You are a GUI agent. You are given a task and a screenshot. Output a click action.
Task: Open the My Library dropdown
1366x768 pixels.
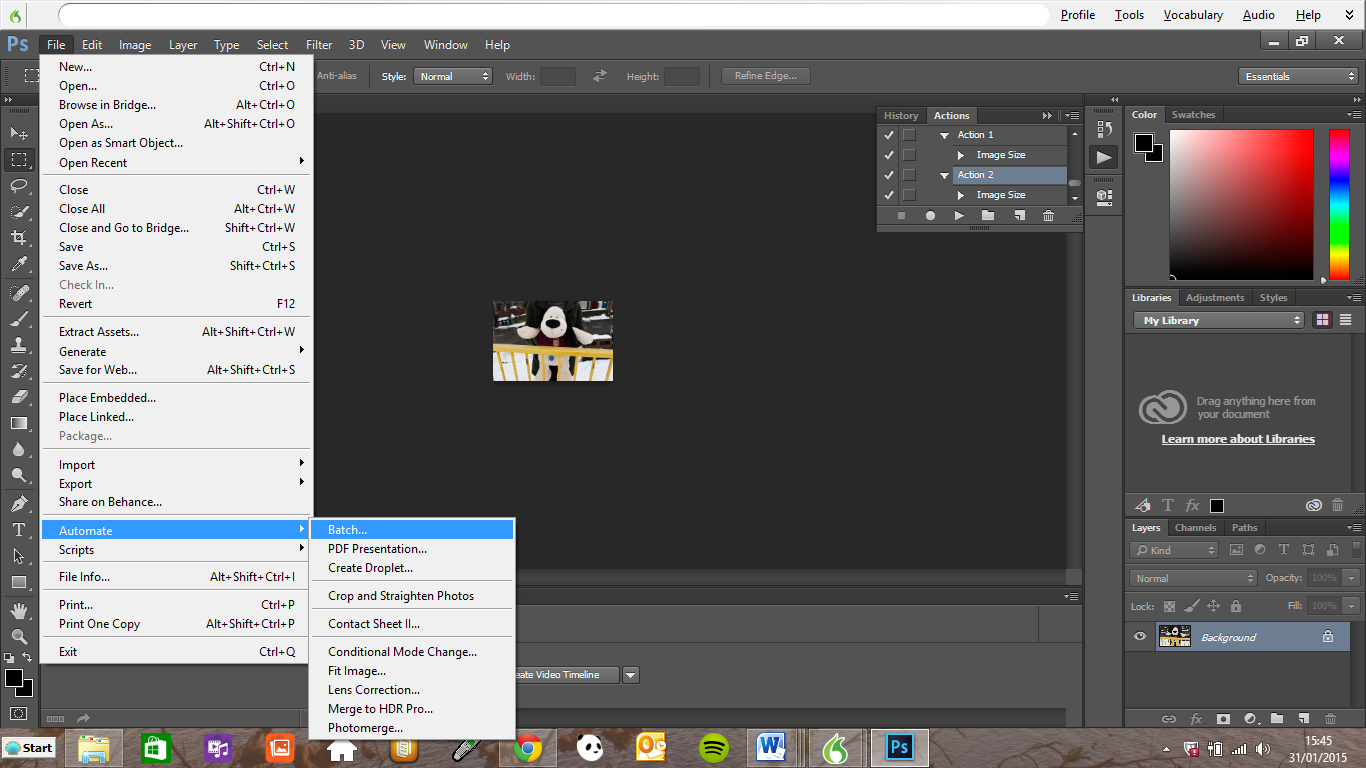[1218, 320]
